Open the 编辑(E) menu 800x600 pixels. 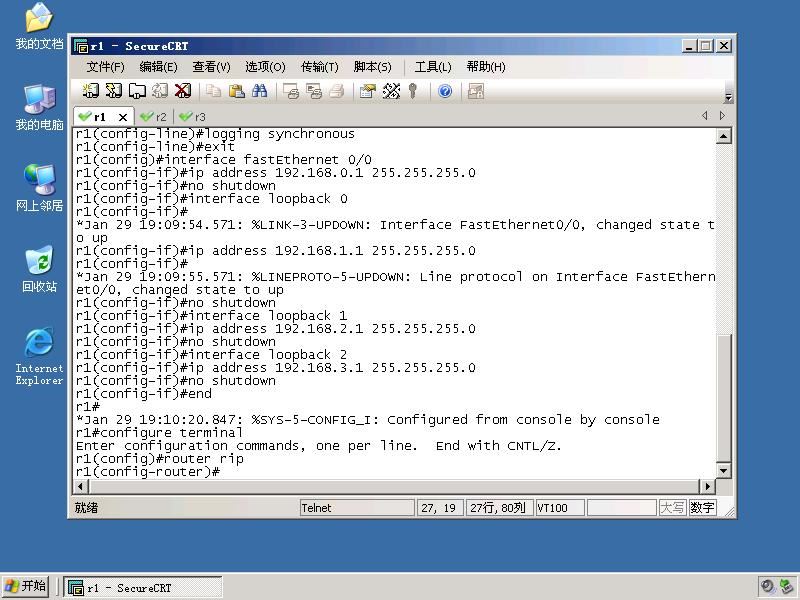click(158, 67)
